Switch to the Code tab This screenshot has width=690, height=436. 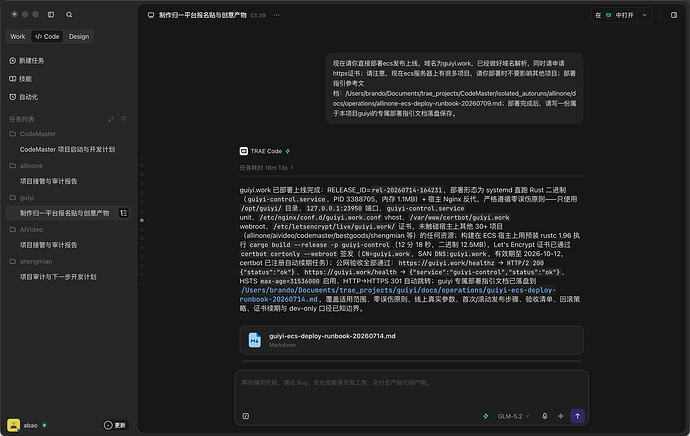pyautogui.click(x=47, y=37)
